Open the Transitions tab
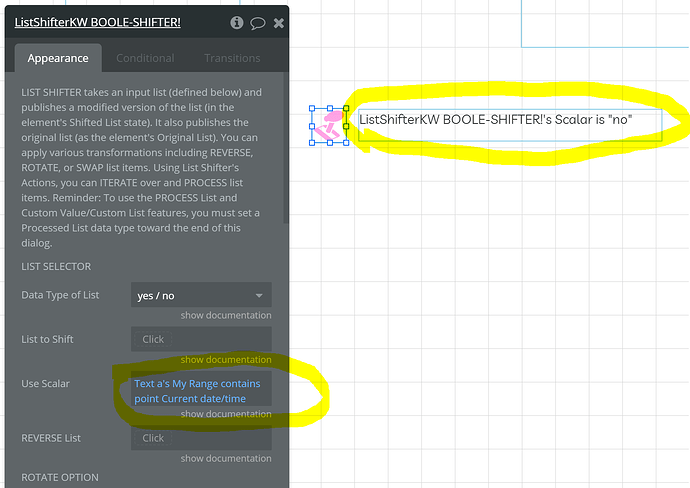Image resolution: width=690 pixels, height=488 pixels. pyautogui.click(x=232, y=58)
